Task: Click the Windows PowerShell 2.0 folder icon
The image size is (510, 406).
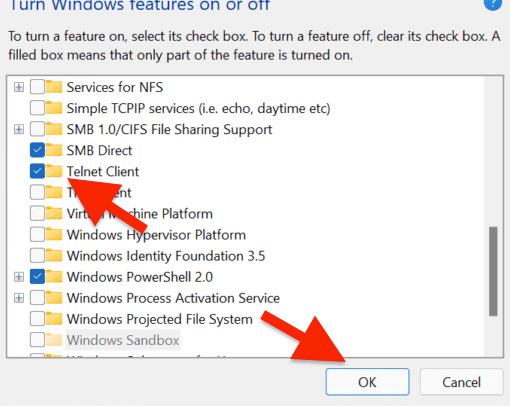Action: pyautogui.click(x=54, y=277)
